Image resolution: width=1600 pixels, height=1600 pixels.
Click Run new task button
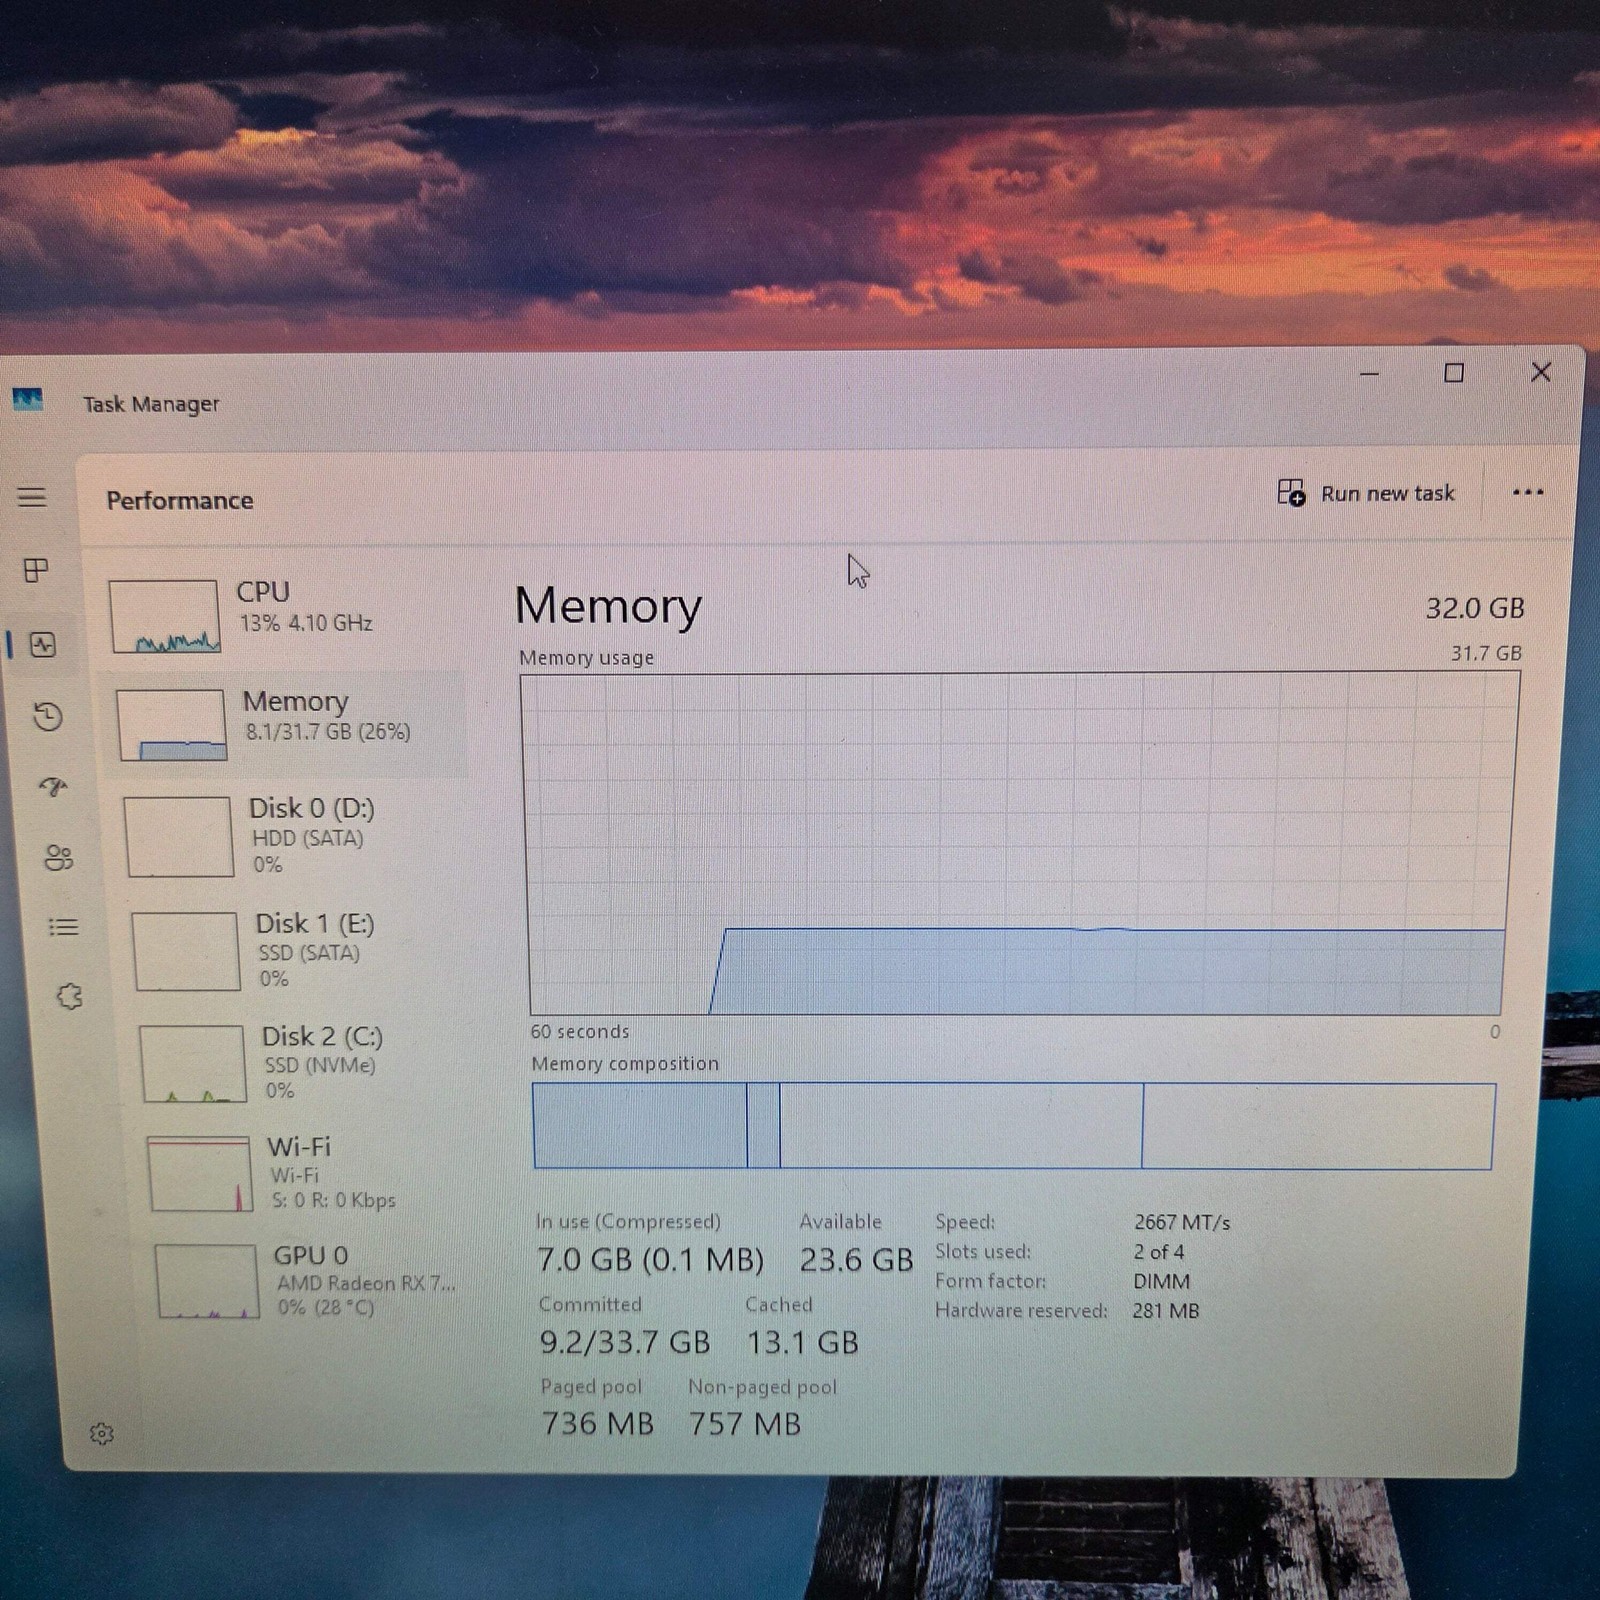point(1366,493)
